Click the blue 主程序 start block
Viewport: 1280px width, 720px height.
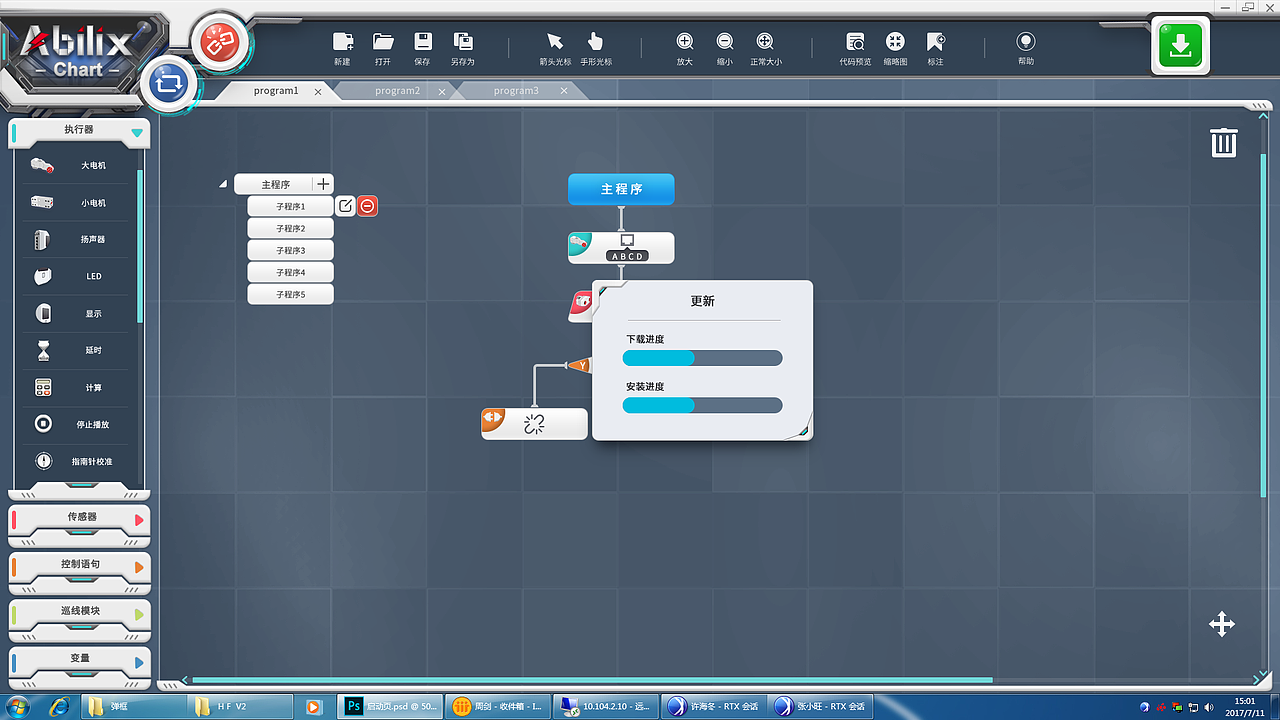click(621, 189)
